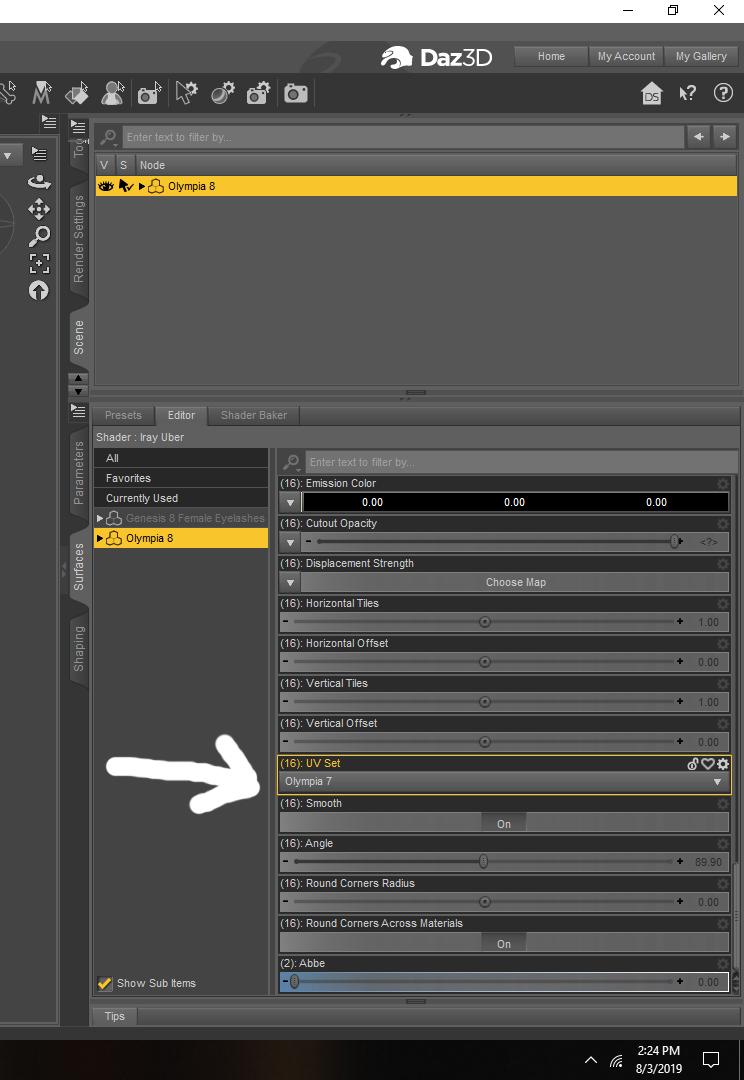744x1080 pixels.
Task: Click the viewport zoom magnifier icon
Action: (x=39, y=236)
